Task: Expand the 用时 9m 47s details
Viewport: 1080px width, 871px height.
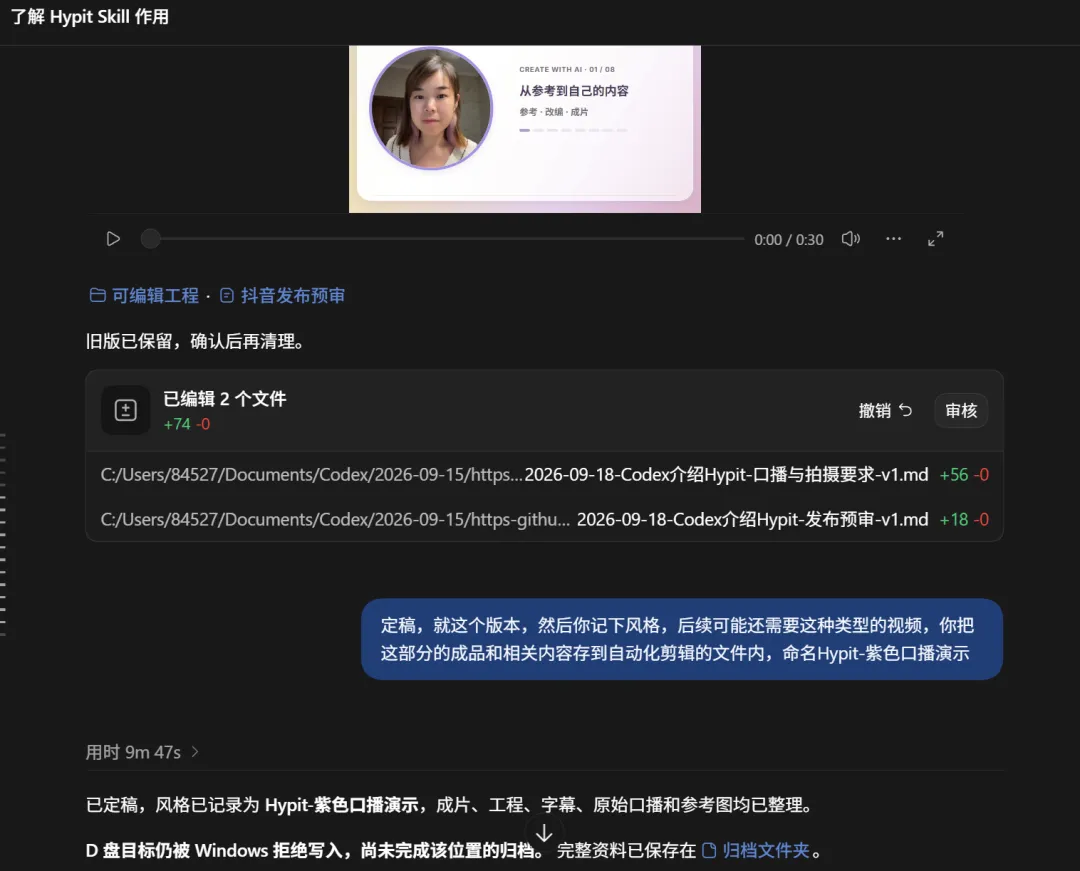Action: point(143,752)
